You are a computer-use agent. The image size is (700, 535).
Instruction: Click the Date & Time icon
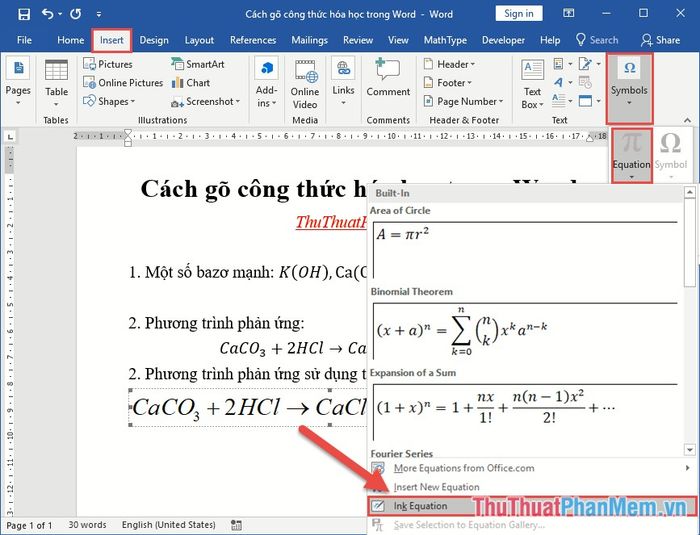point(585,83)
